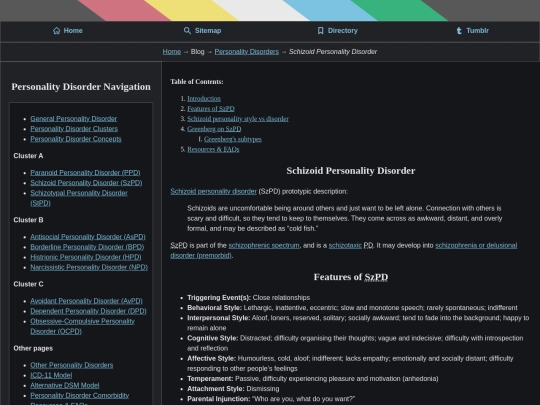Open Personality Disorder Clusters link
Image resolution: width=540 pixels, height=405 pixels.
[x=74, y=129]
